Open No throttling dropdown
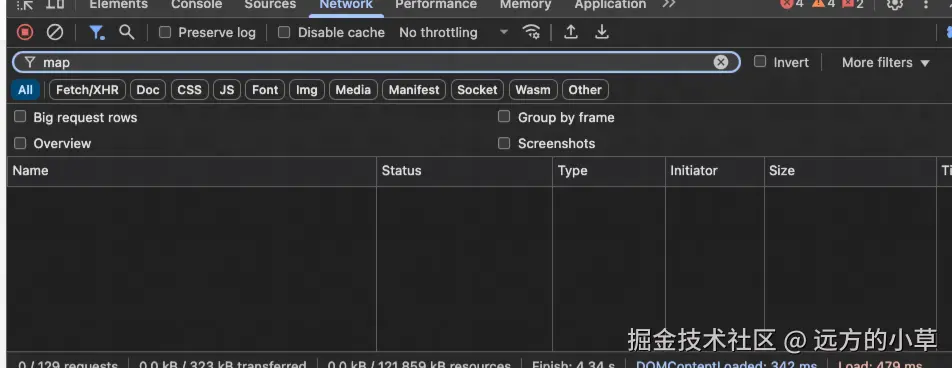952x368 pixels. point(453,32)
